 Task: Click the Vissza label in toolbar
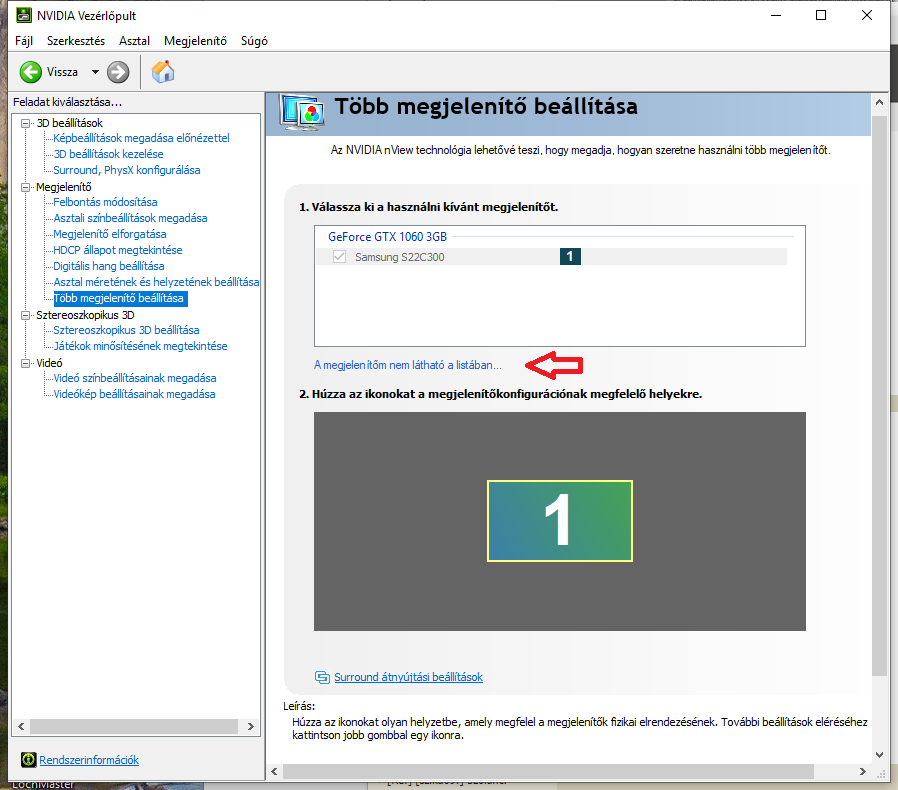click(62, 72)
